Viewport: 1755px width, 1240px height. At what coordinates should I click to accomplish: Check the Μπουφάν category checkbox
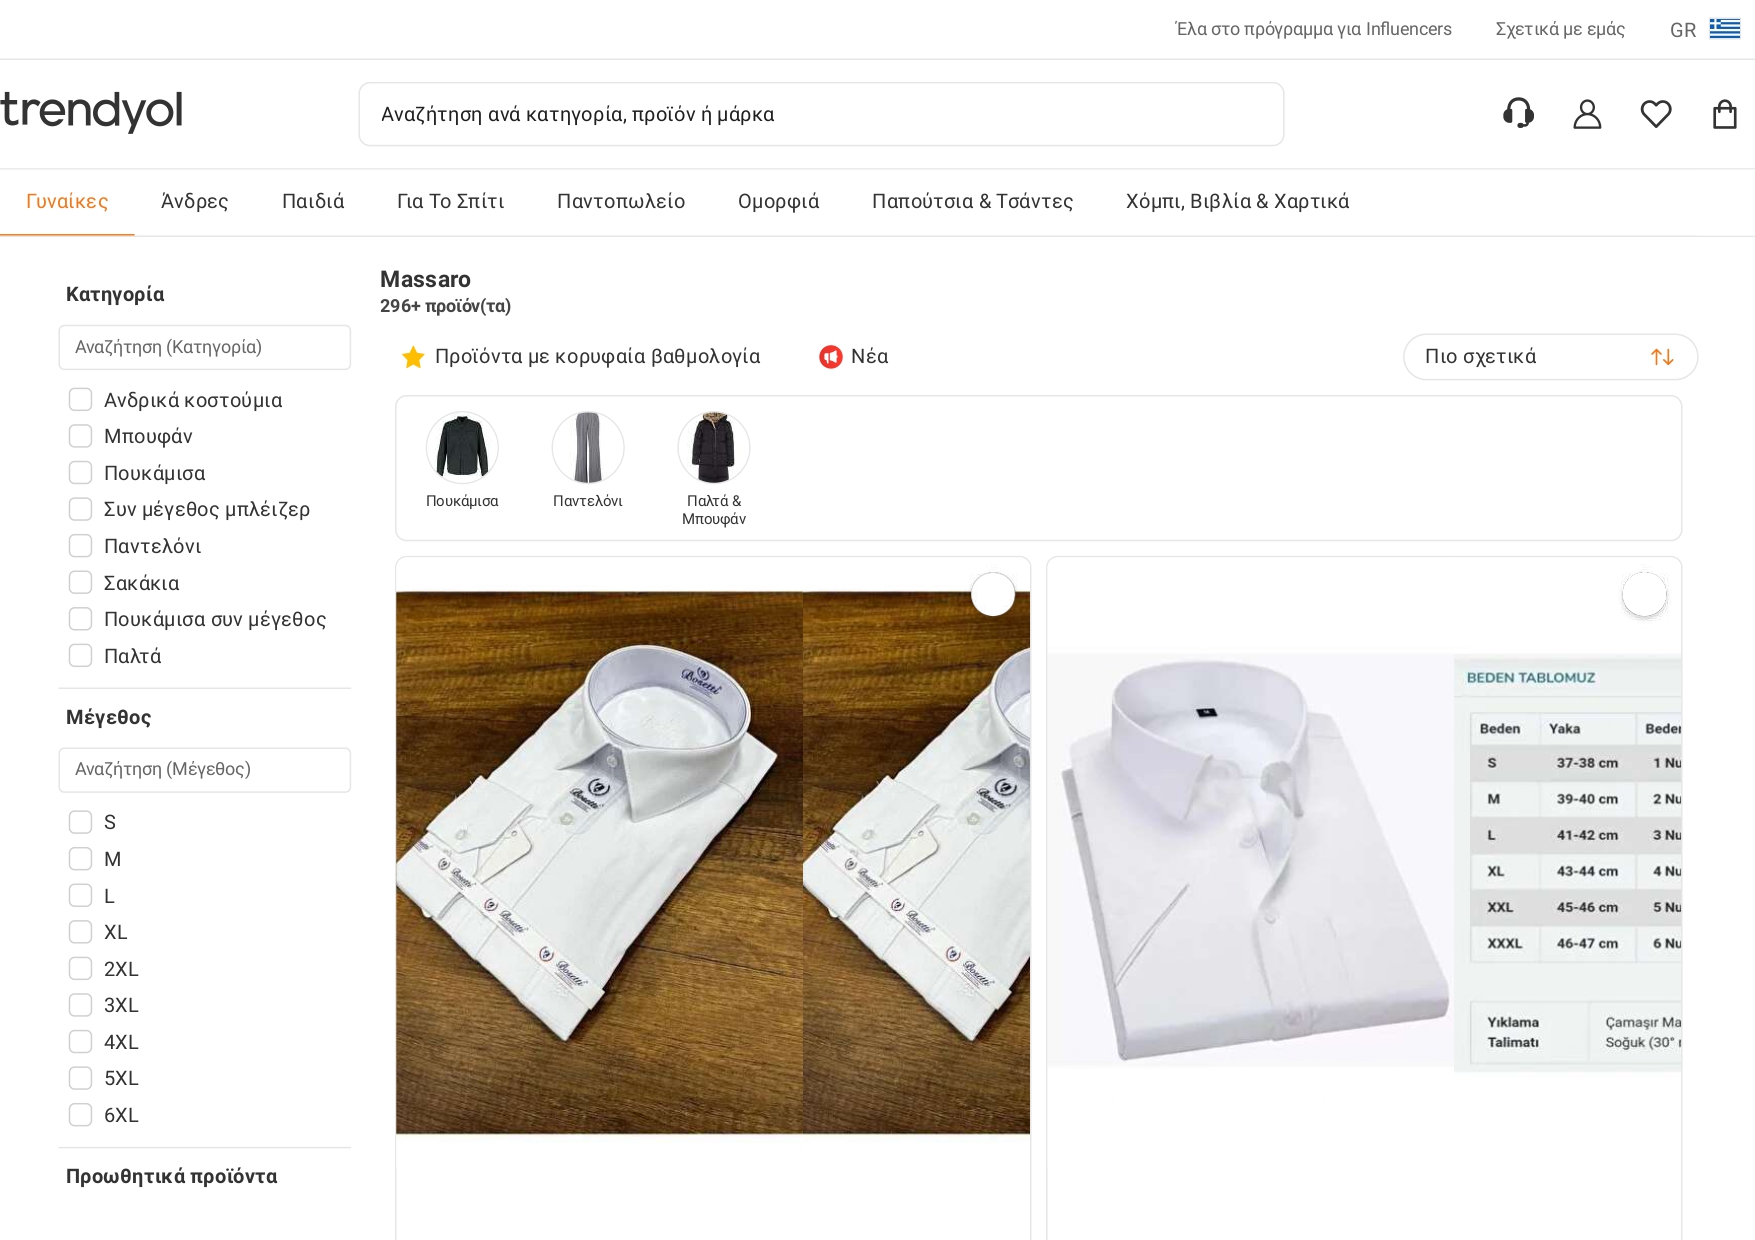click(81, 436)
